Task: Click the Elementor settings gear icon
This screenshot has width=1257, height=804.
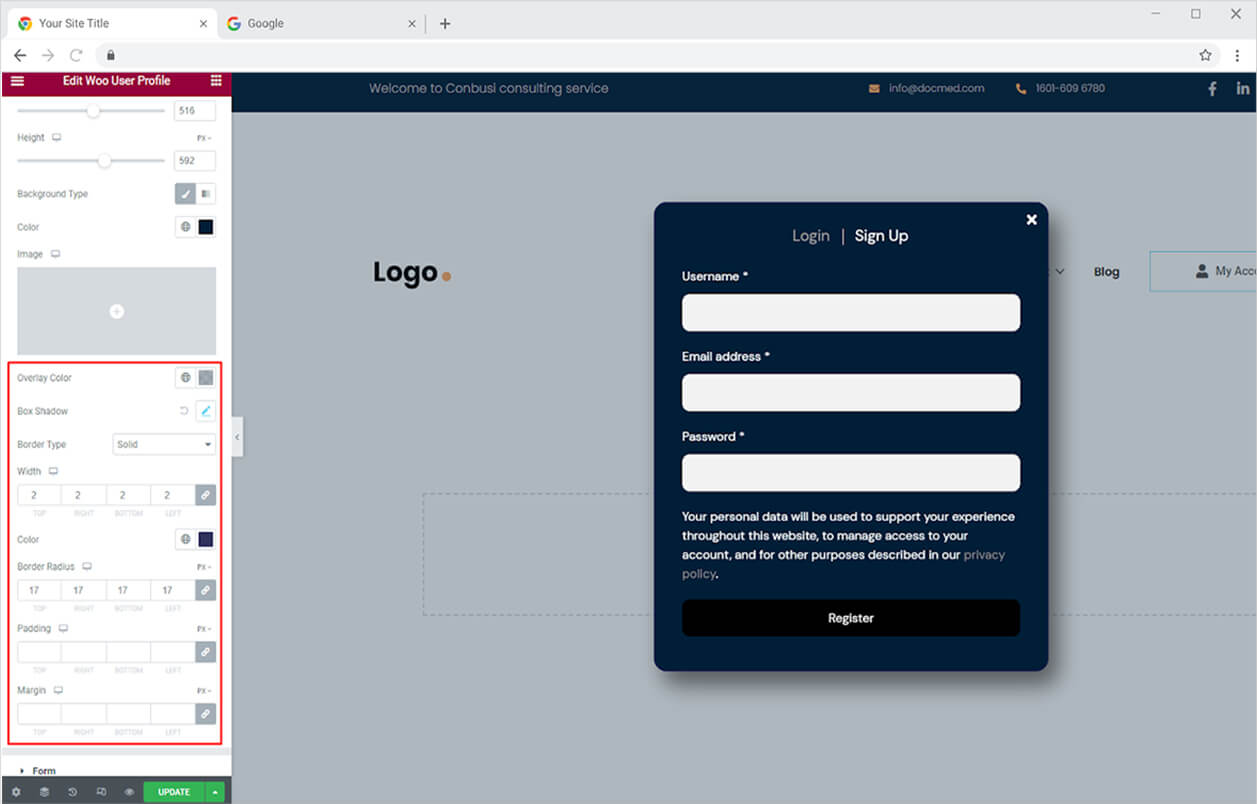Action: (16, 792)
